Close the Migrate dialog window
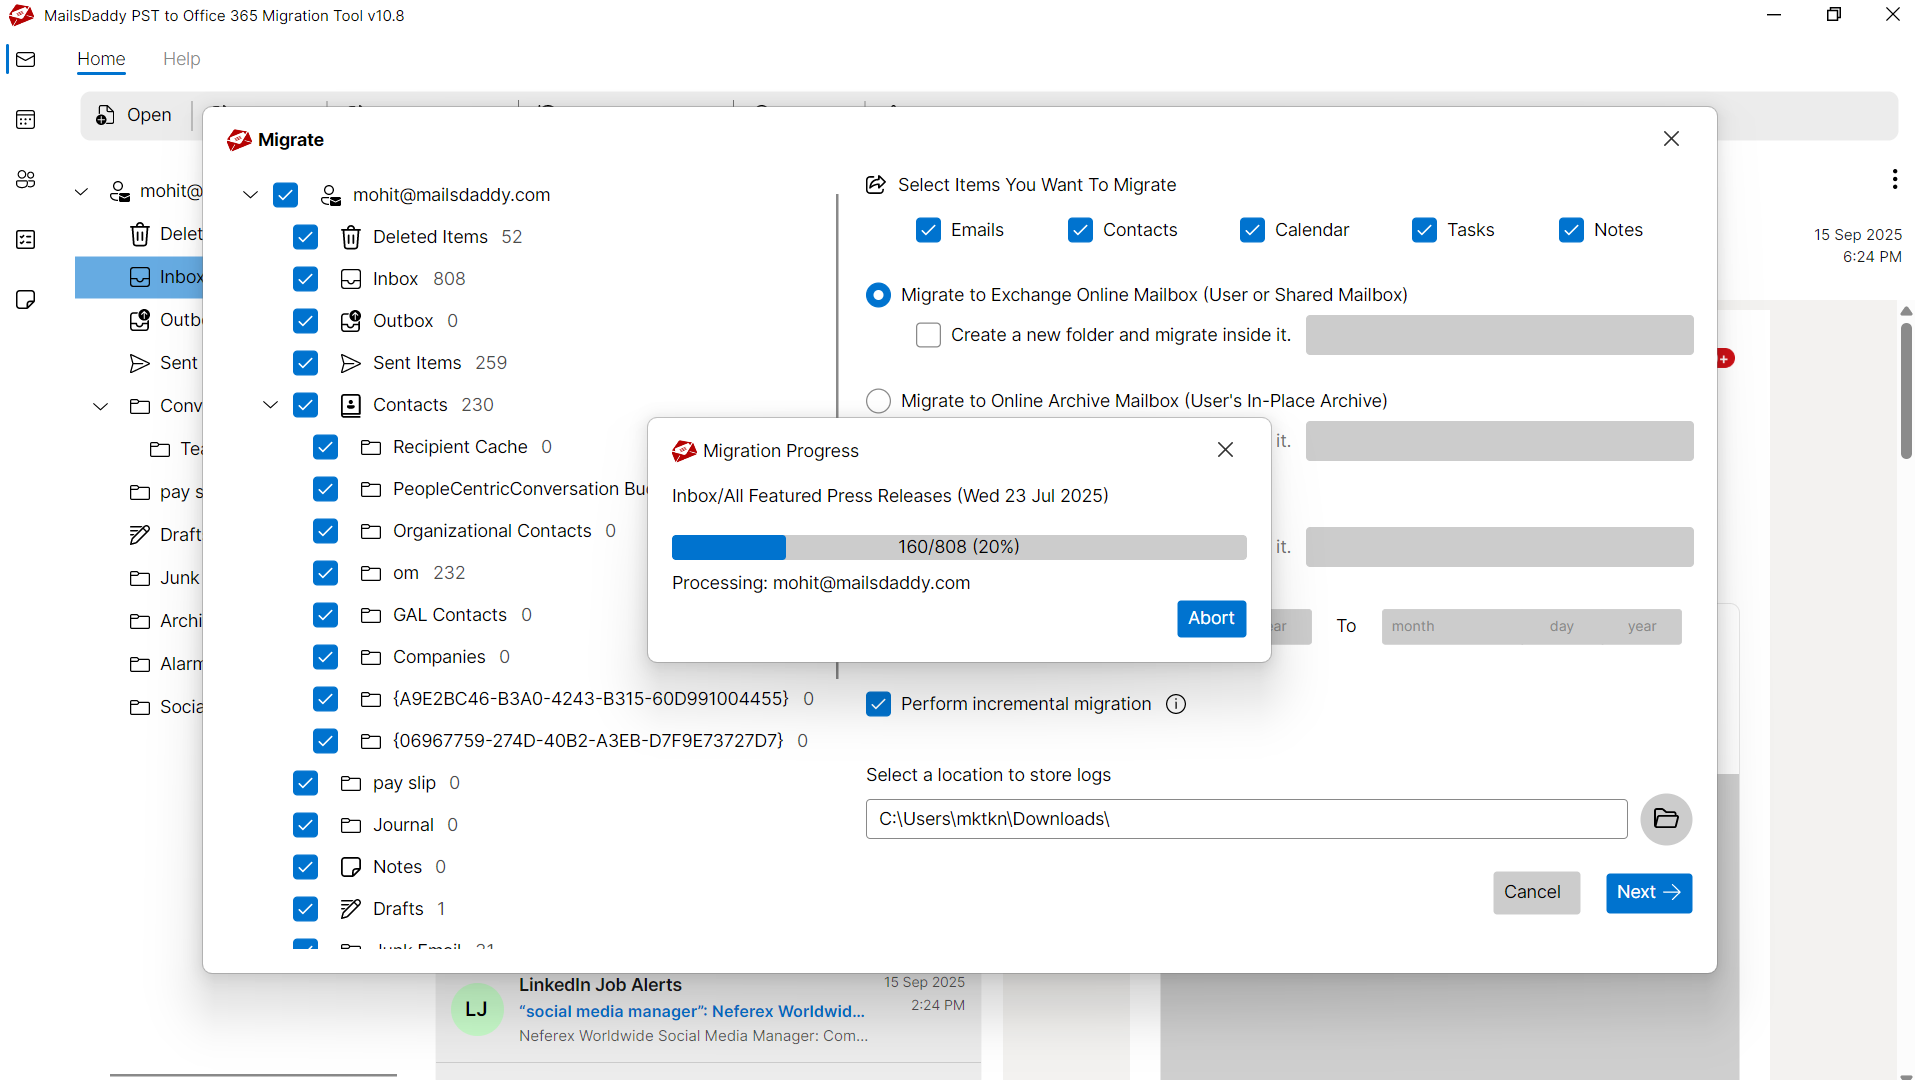This screenshot has height=1080, width=1920. 1671,139
